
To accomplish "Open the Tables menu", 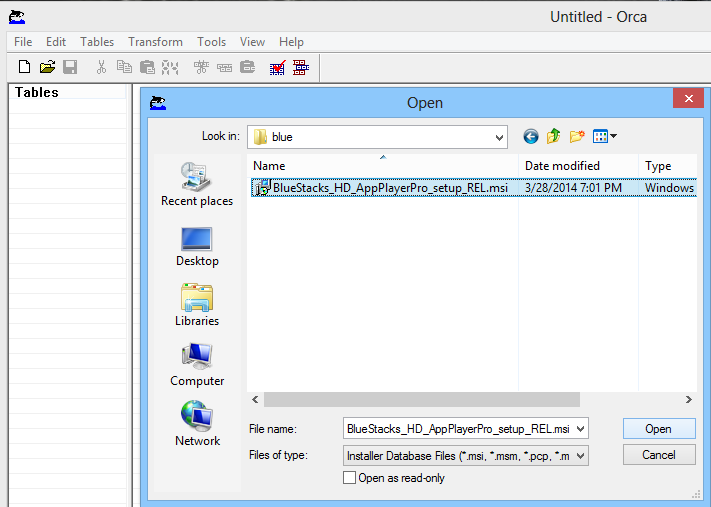I will tap(97, 42).
